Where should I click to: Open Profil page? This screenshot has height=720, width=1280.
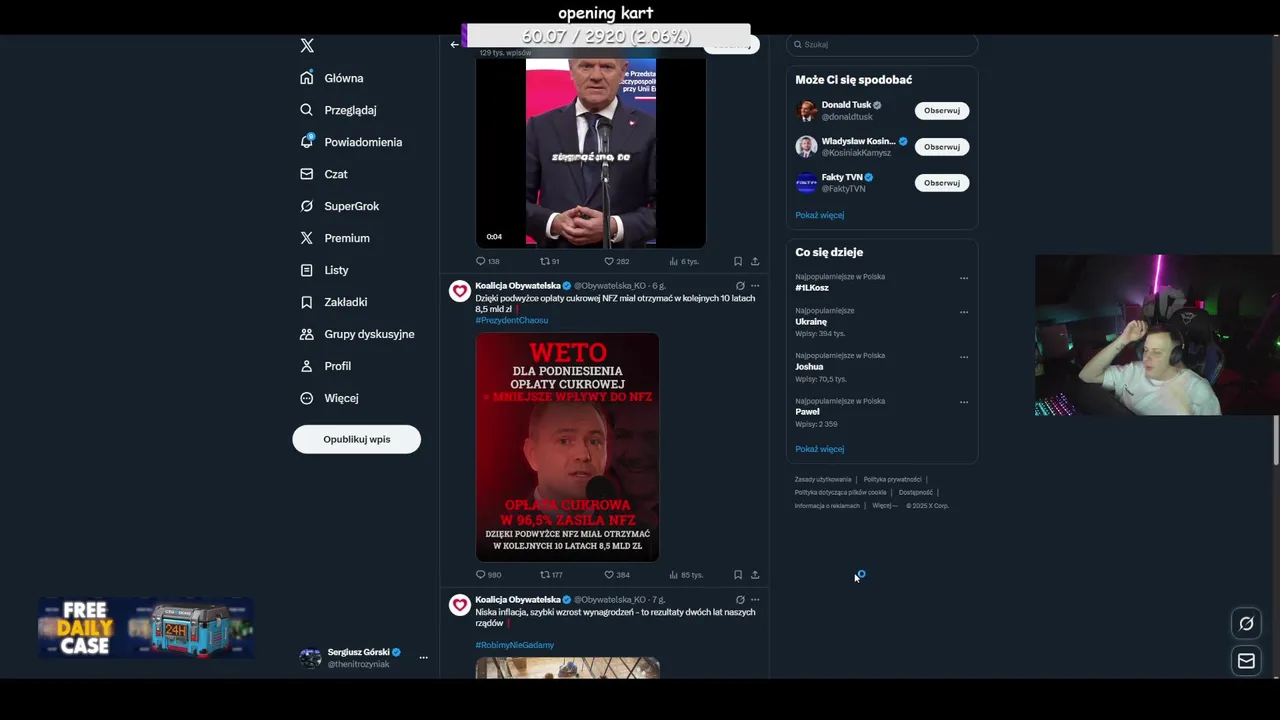(325, 366)
